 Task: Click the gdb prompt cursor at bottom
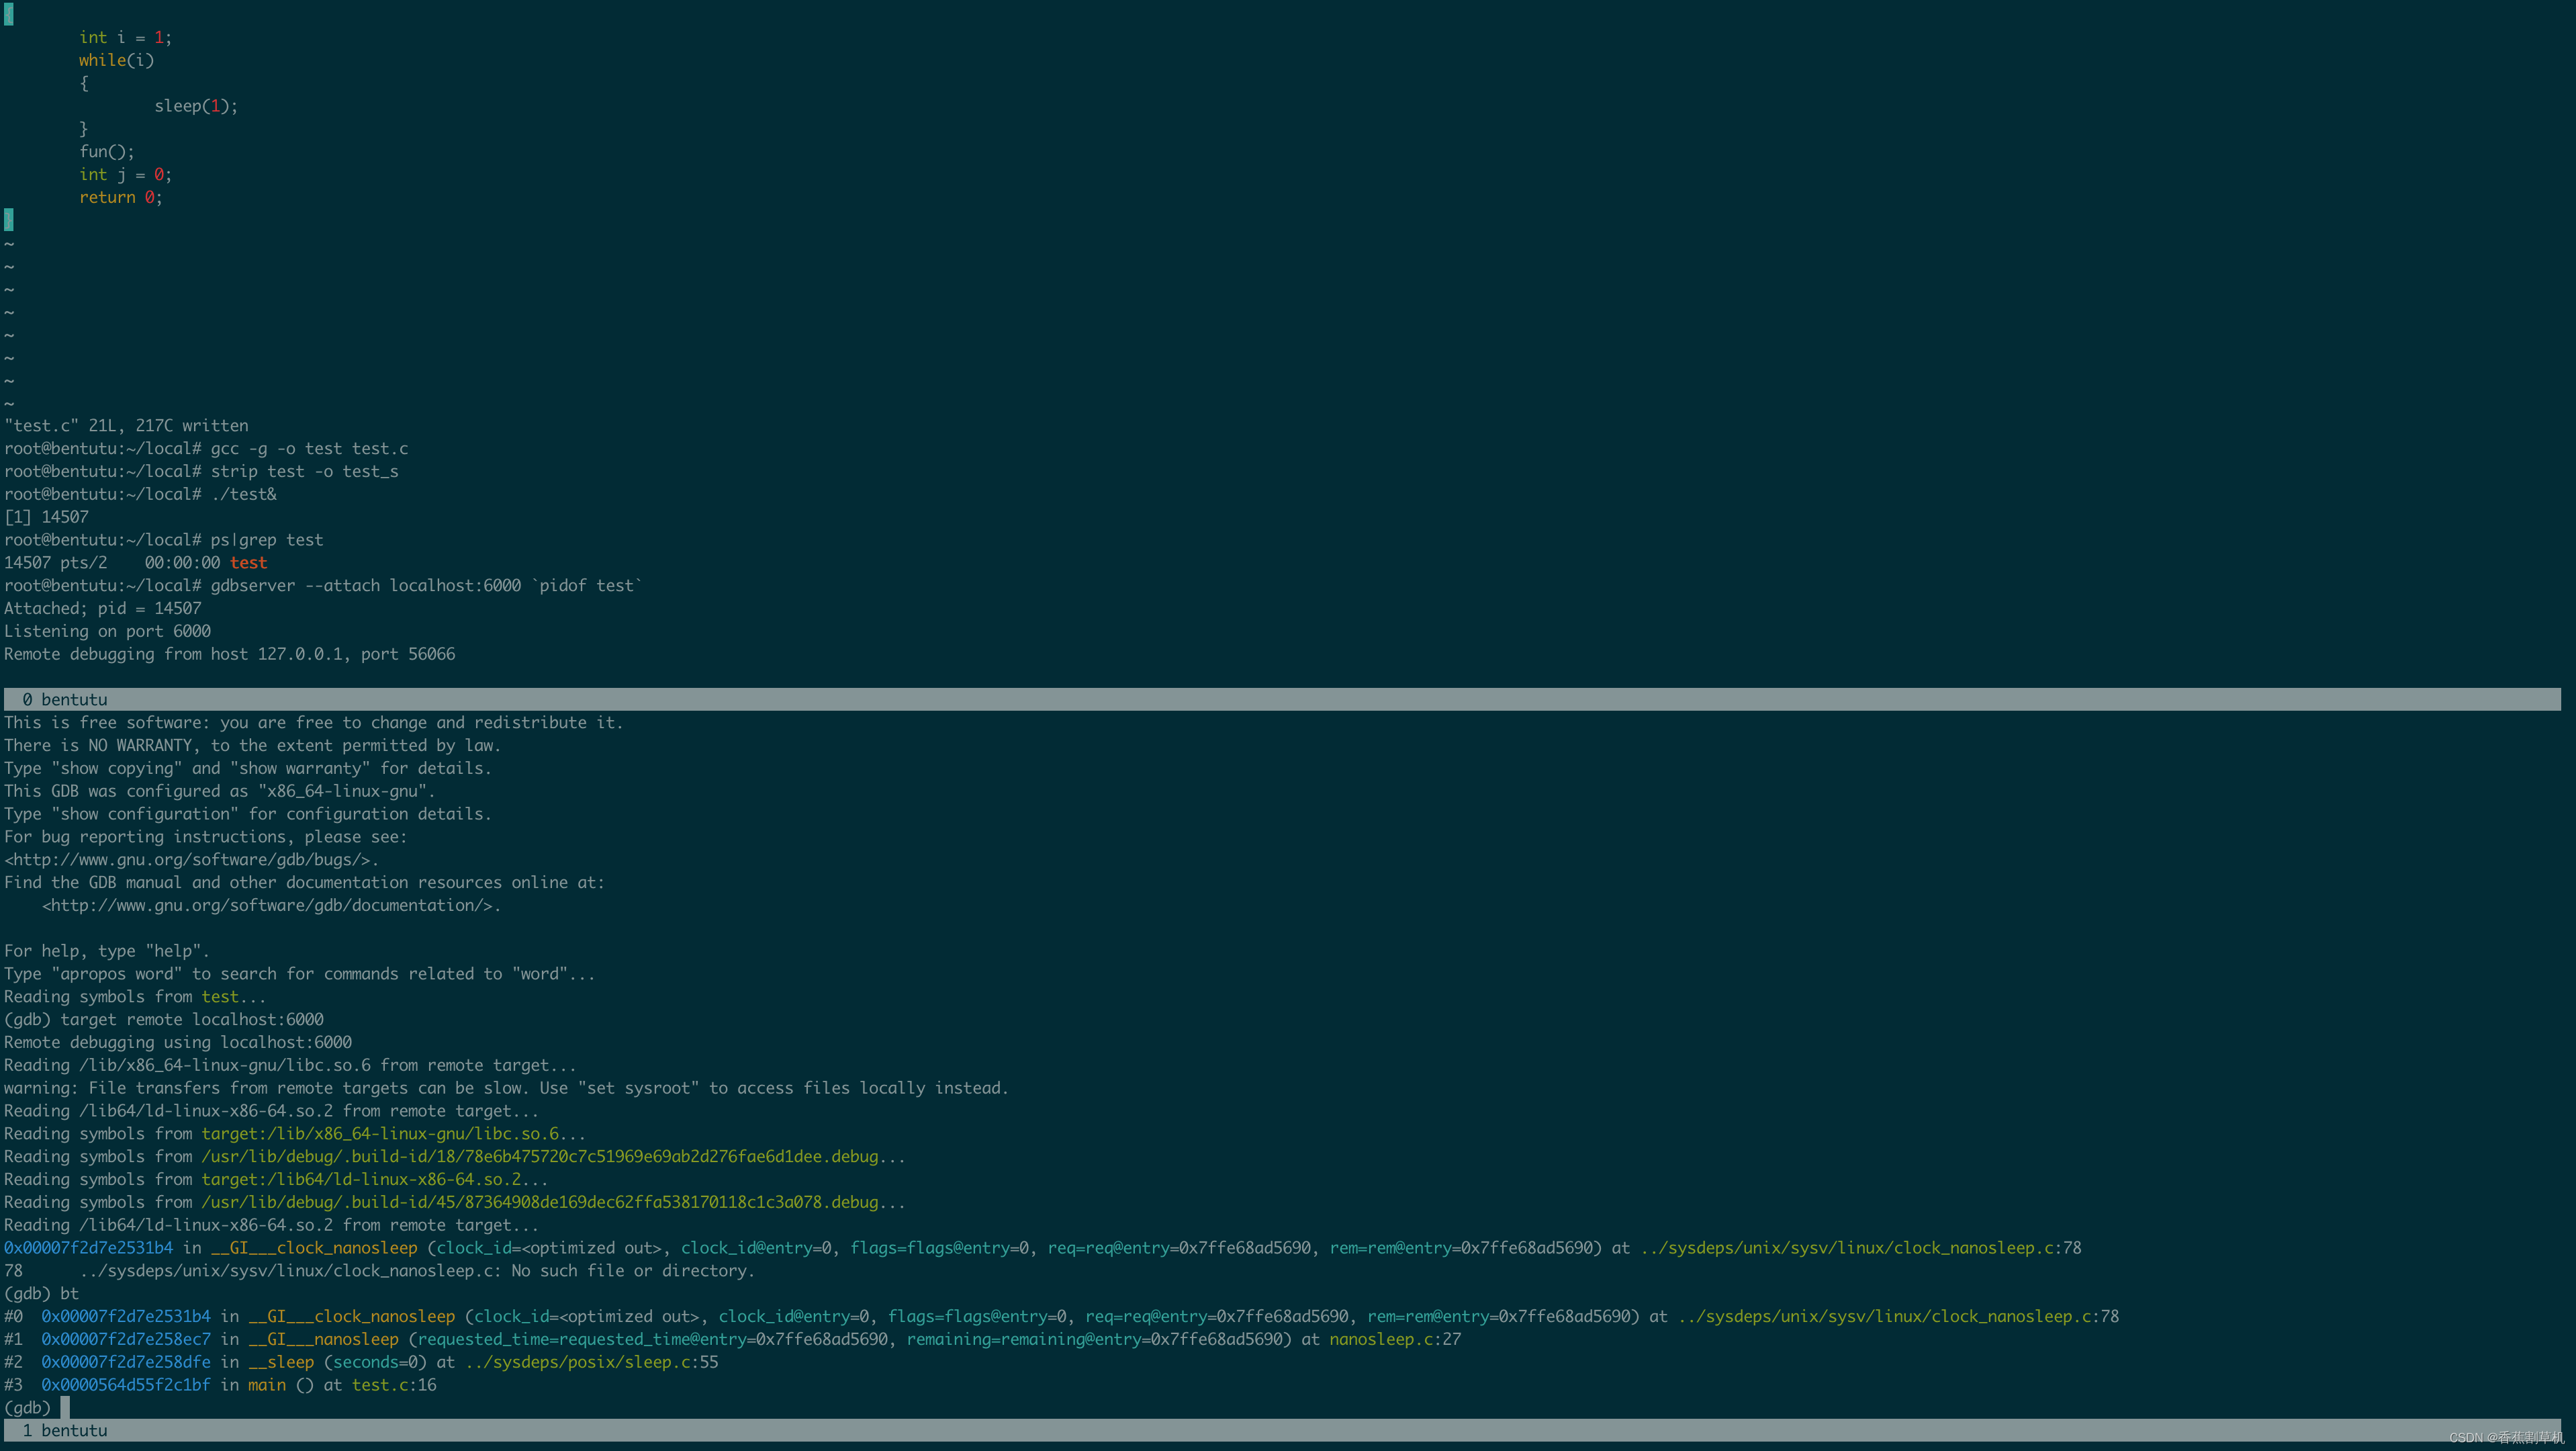tap(65, 1407)
